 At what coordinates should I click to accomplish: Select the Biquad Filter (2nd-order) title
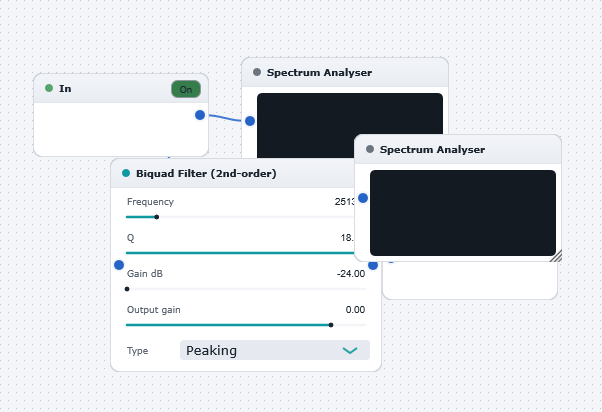click(x=206, y=174)
